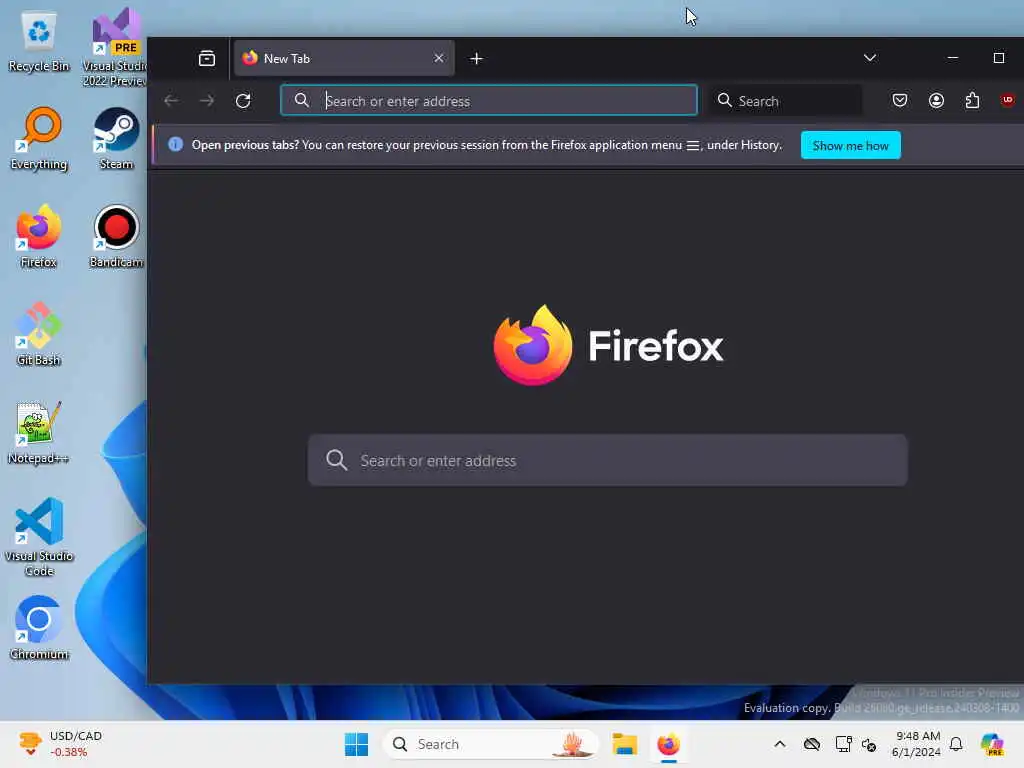
Task: Launch Bandicam from the desktop
Action: [116, 236]
